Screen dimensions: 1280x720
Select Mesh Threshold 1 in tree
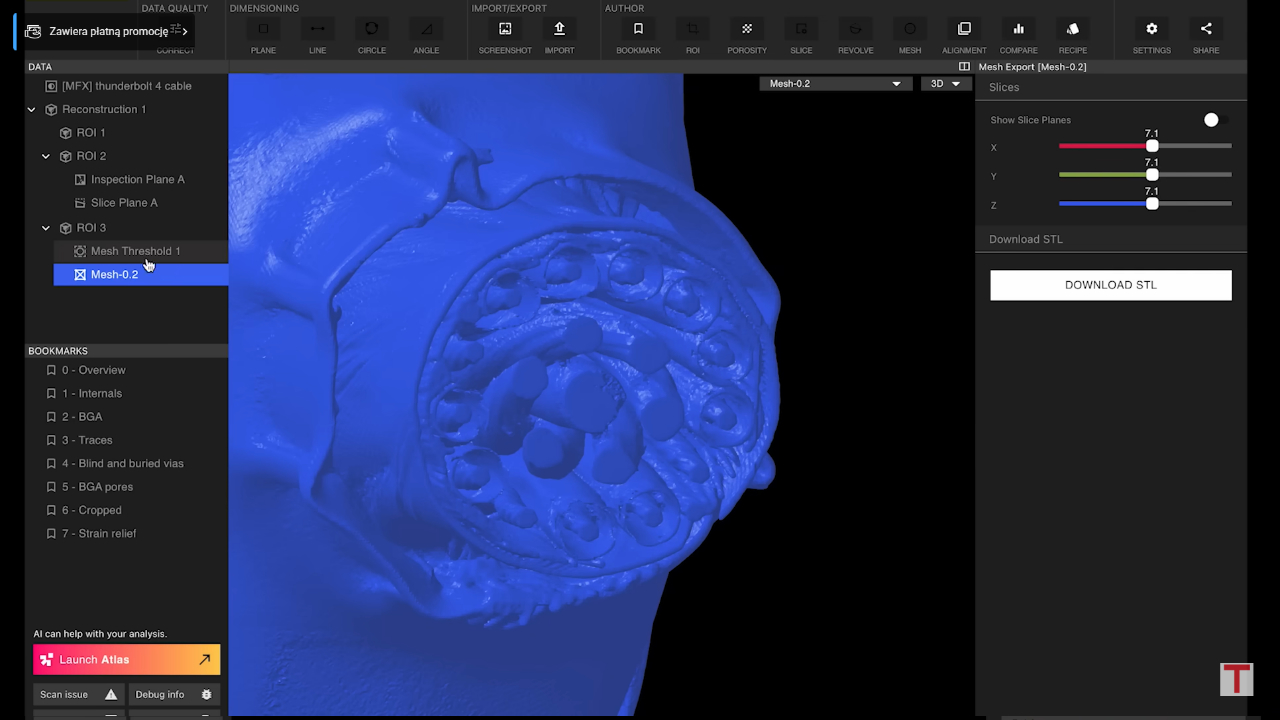click(135, 251)
